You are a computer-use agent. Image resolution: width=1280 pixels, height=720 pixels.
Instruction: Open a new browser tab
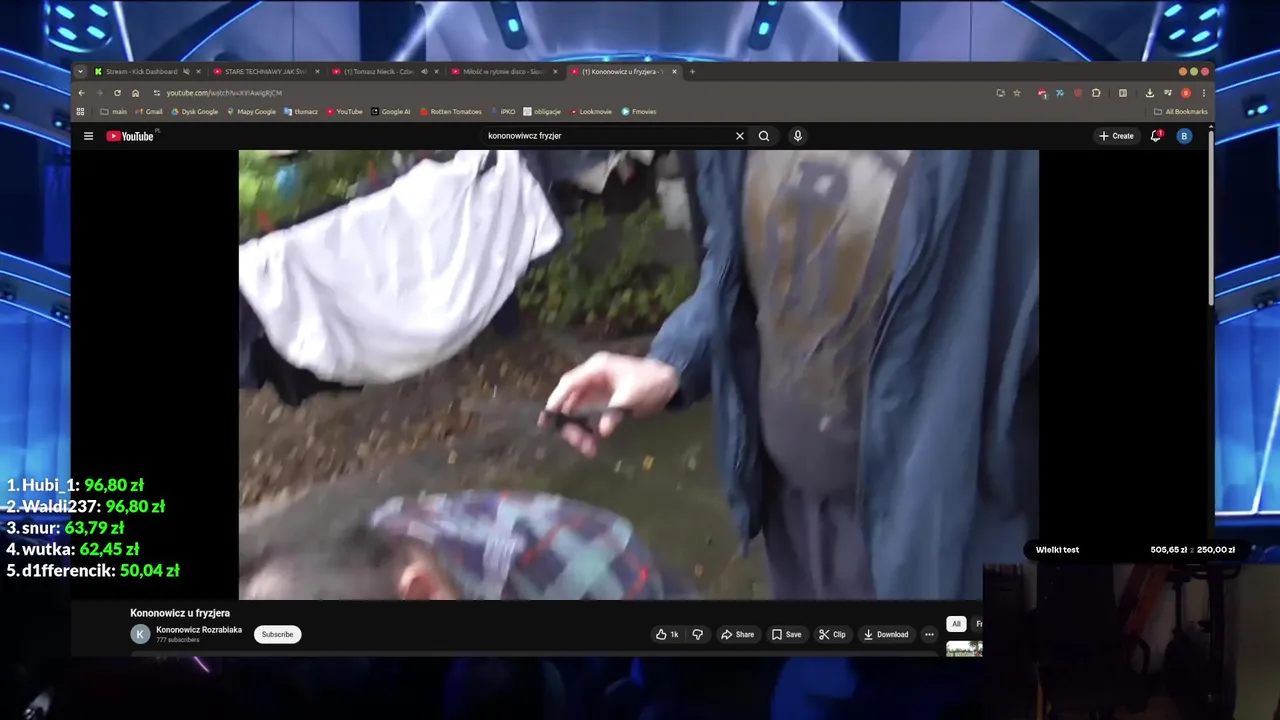(692, 72)
